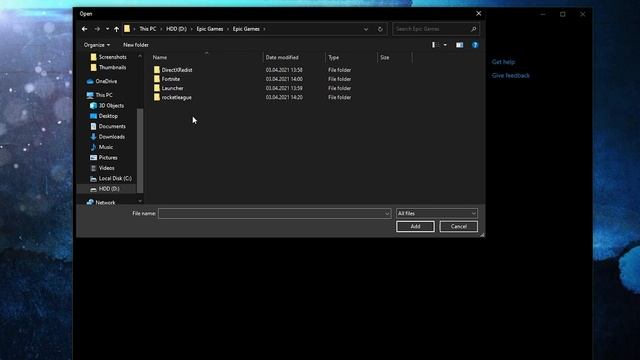
Task: Open the recent locations dropdown arrow
Action: 107,29
